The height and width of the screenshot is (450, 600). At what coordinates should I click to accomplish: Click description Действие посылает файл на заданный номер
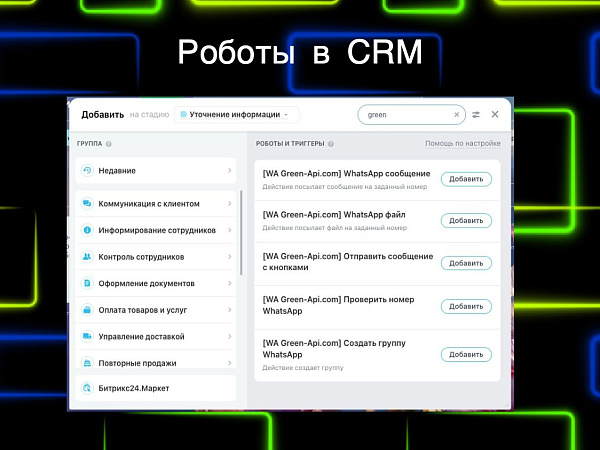coord(334,228)
